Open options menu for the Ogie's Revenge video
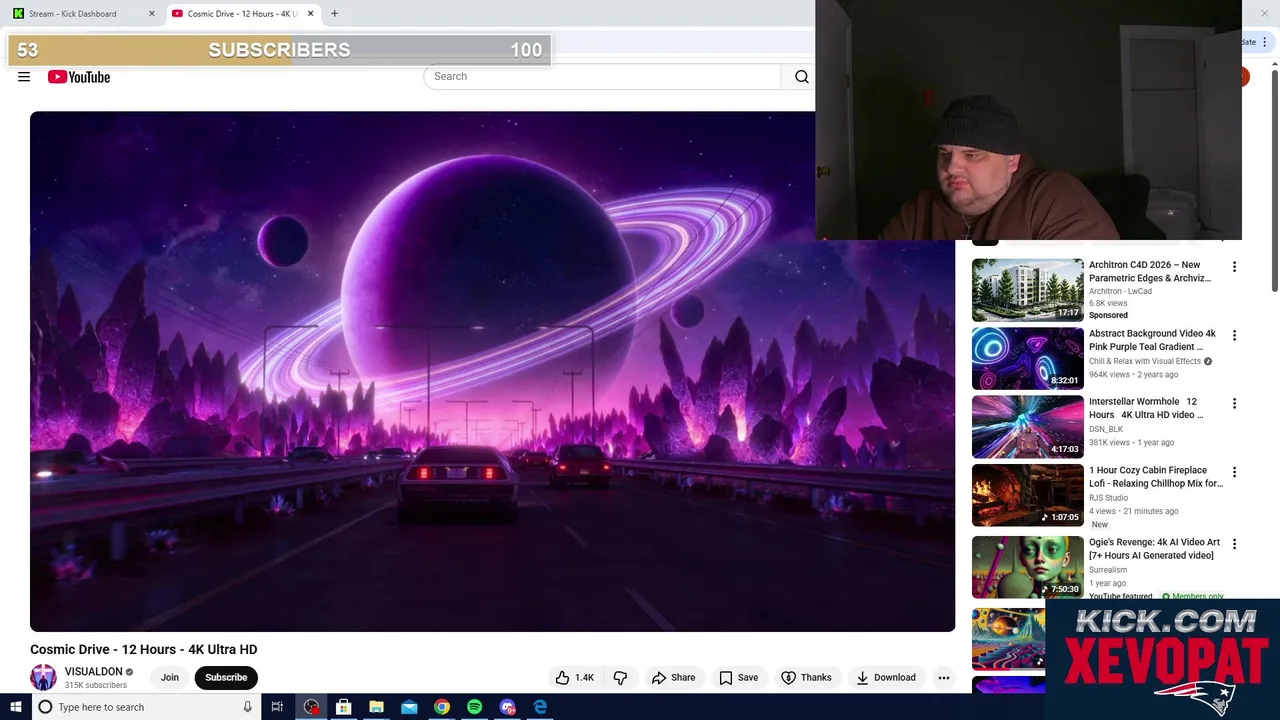The width and height of the screenshot is (1280, 720). point(1234,544)
